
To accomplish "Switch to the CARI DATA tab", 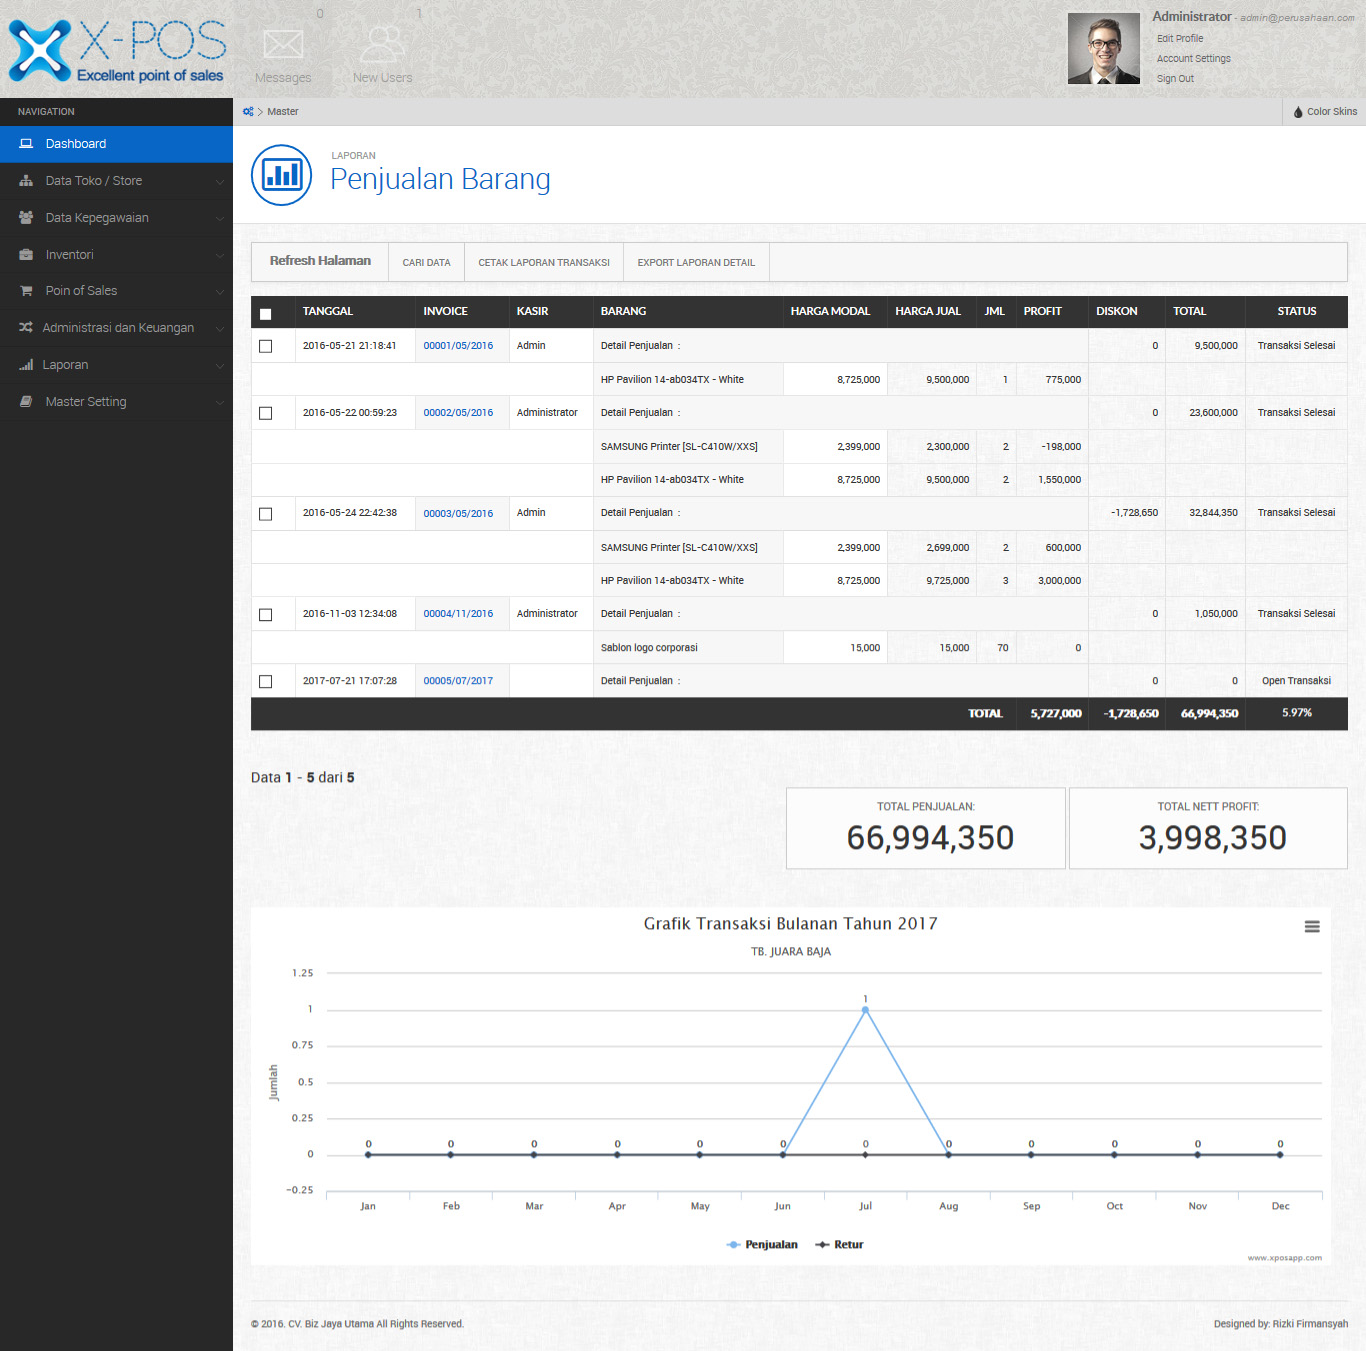I will pos(426,263).
